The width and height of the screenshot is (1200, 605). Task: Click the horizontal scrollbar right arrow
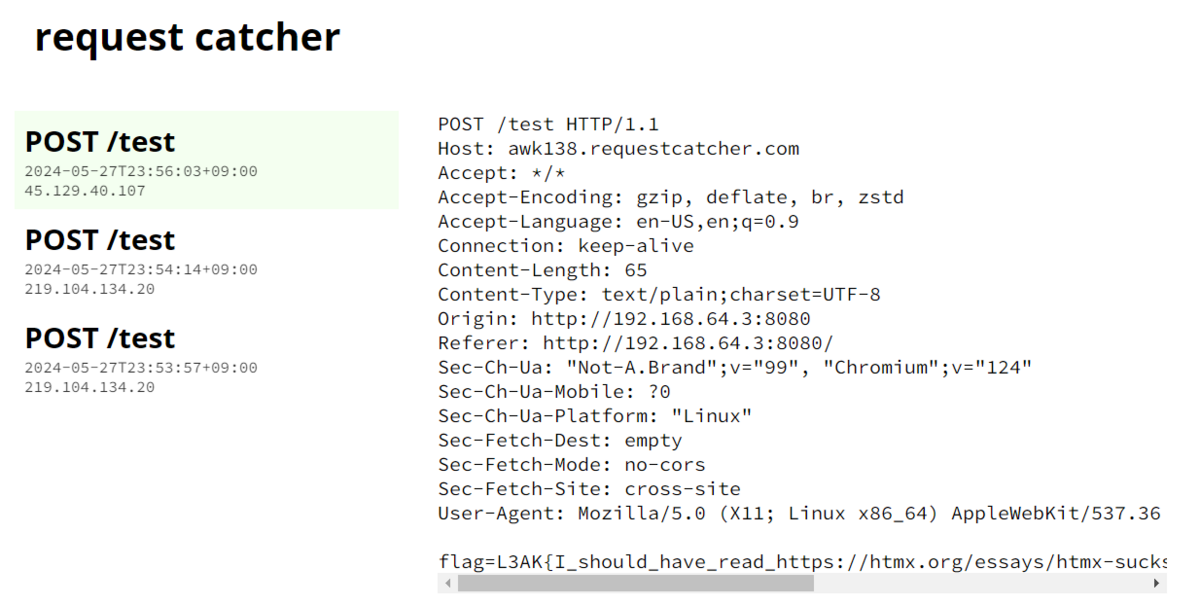tap(1157, 583)
